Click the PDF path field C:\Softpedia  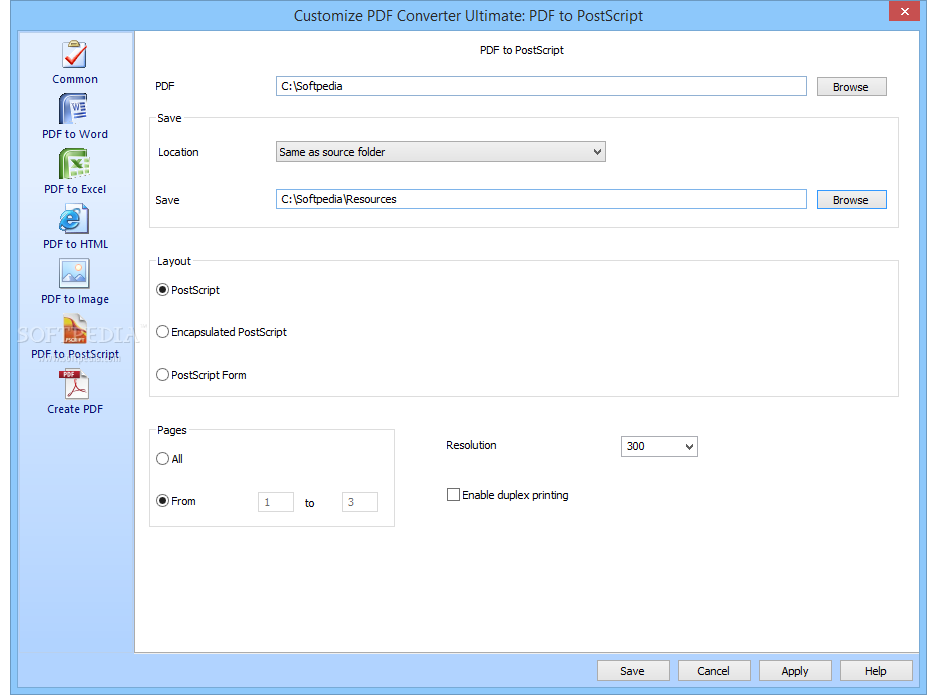[541, 86]
